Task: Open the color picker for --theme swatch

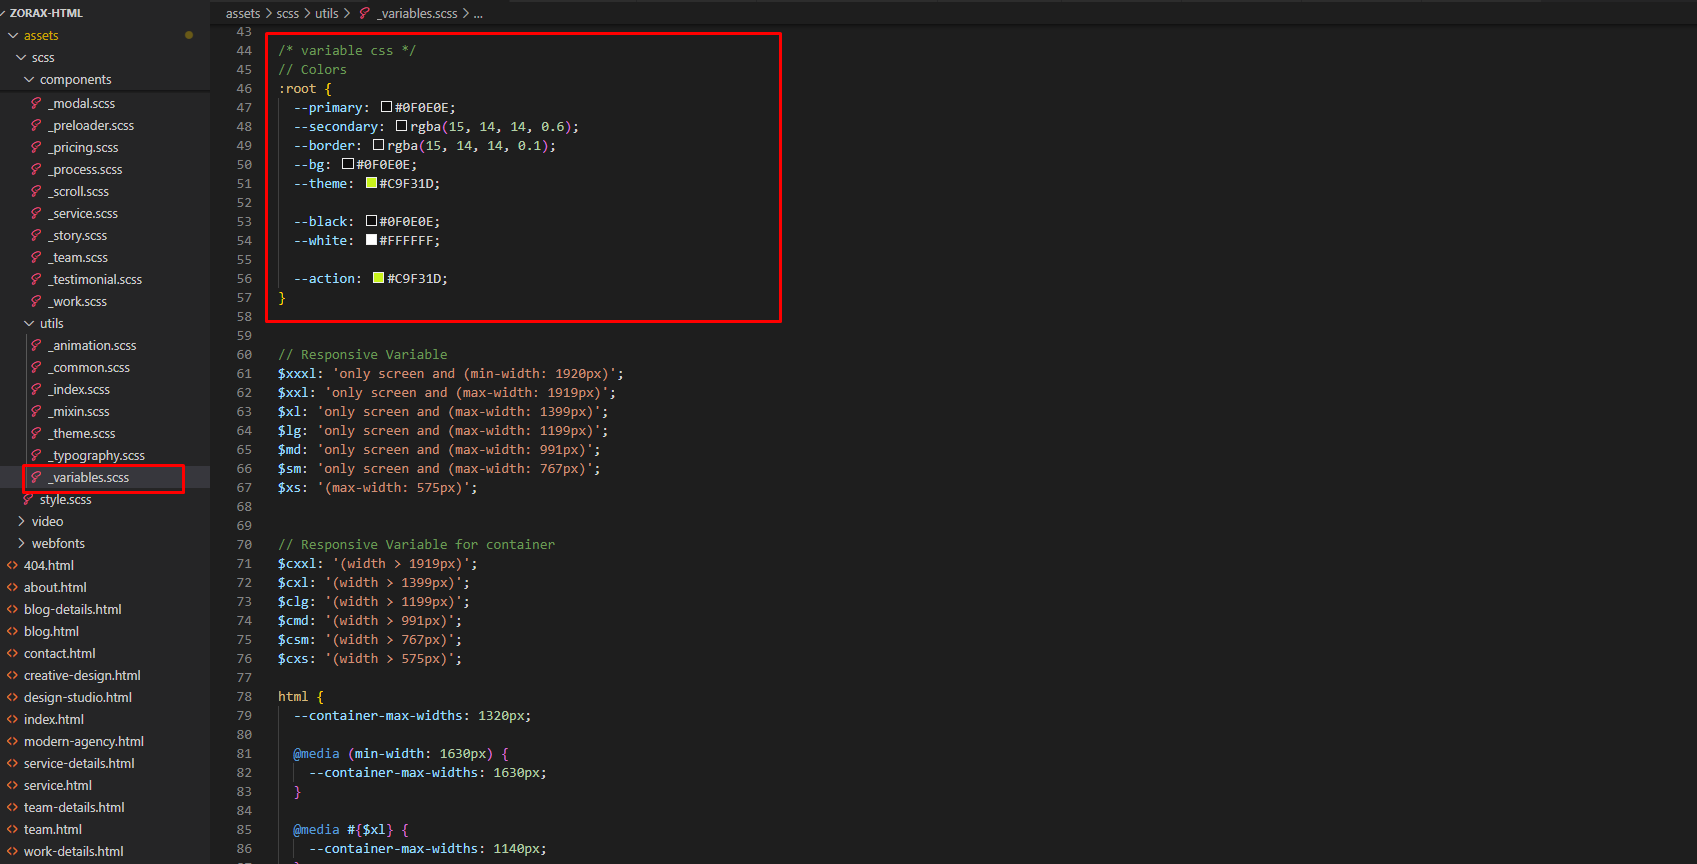Action: coord(371,183)
